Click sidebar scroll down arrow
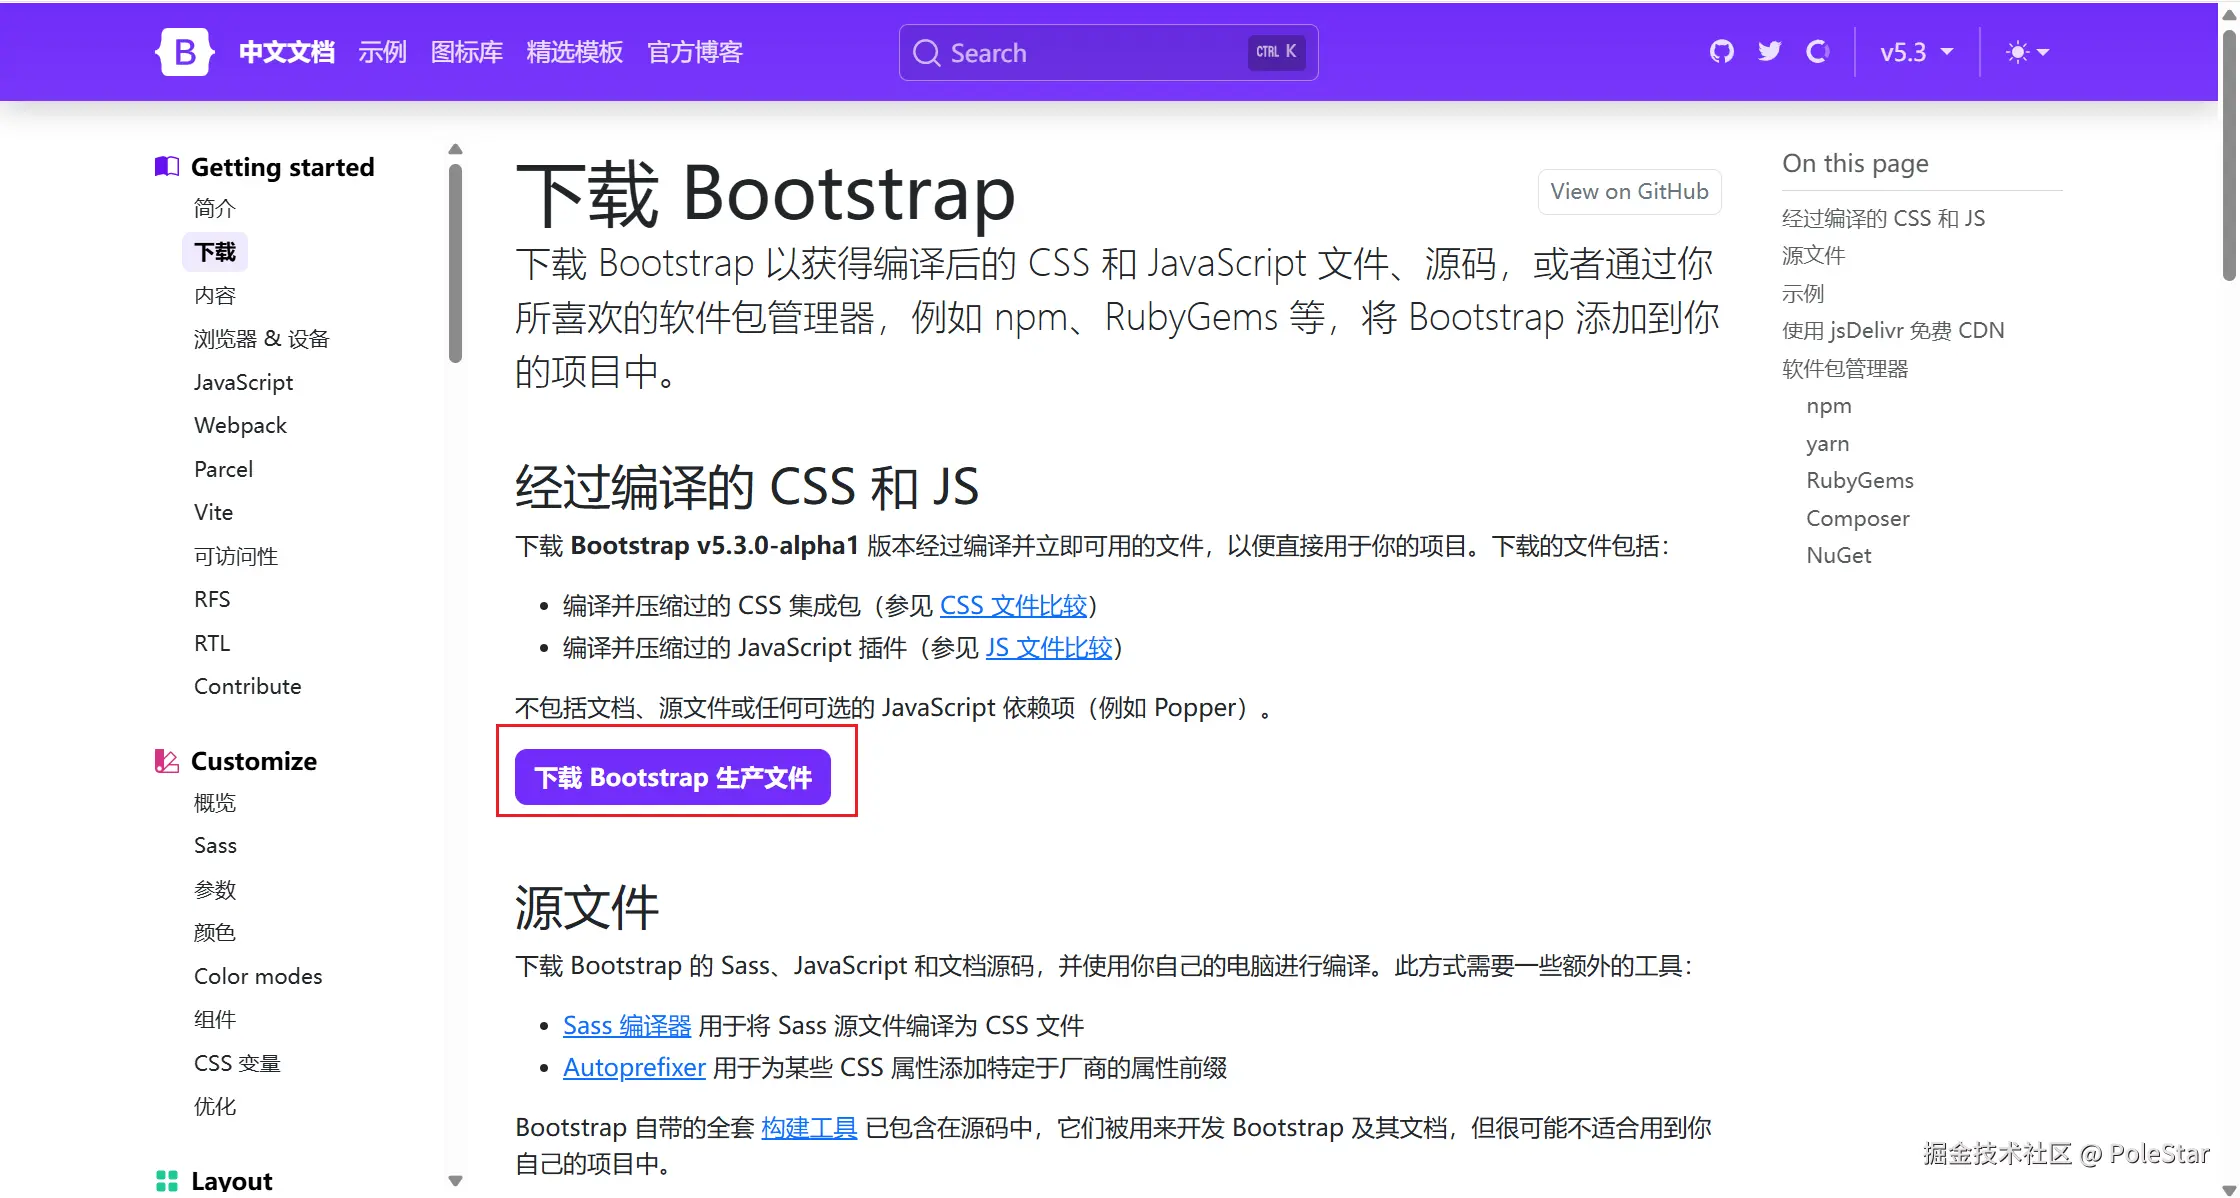 456,1181
